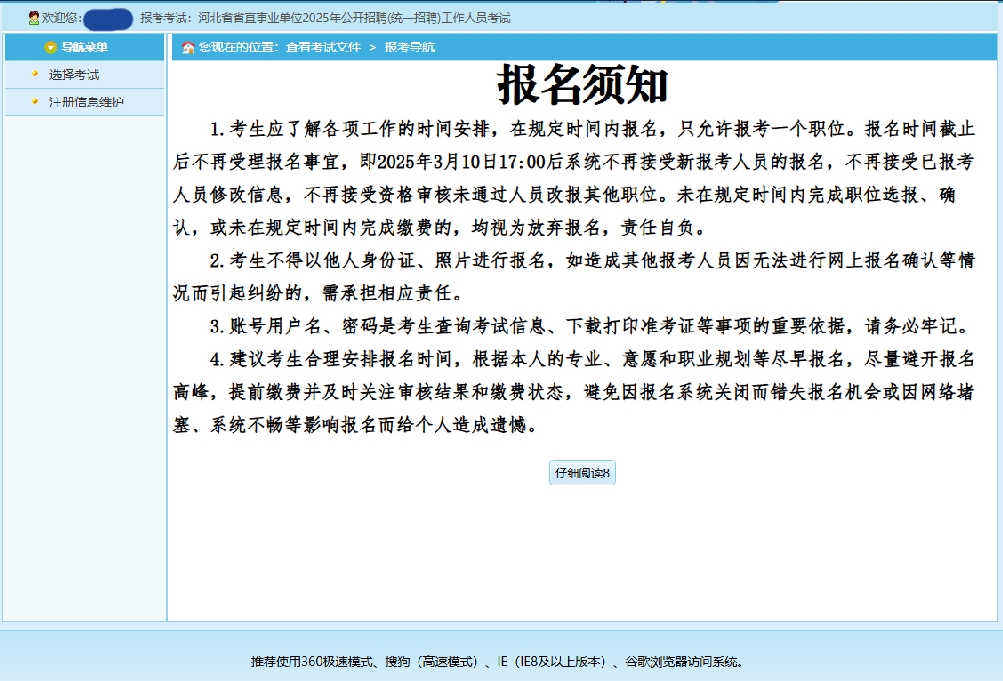Click the redacted username in the top bar

pos(108,18)
